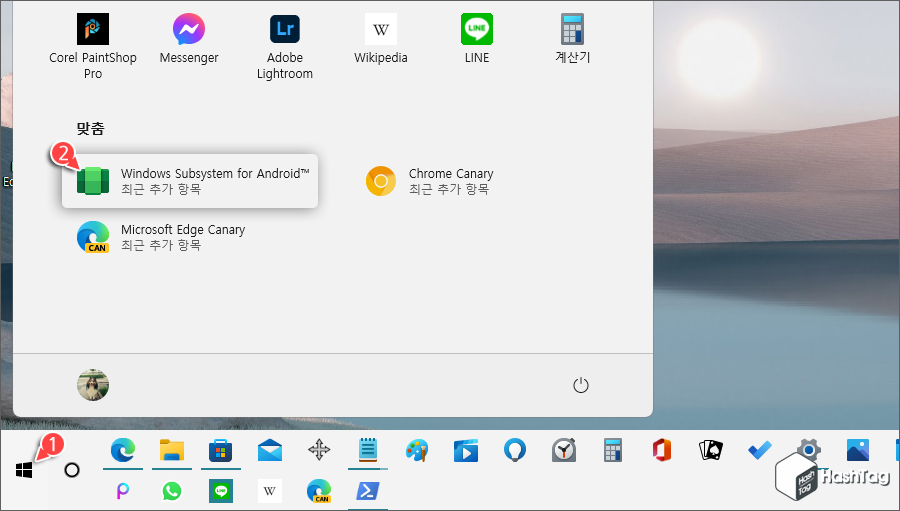Open the Tips lightbulb app on taskbar
Screen dimensions: 900x511
515,450
